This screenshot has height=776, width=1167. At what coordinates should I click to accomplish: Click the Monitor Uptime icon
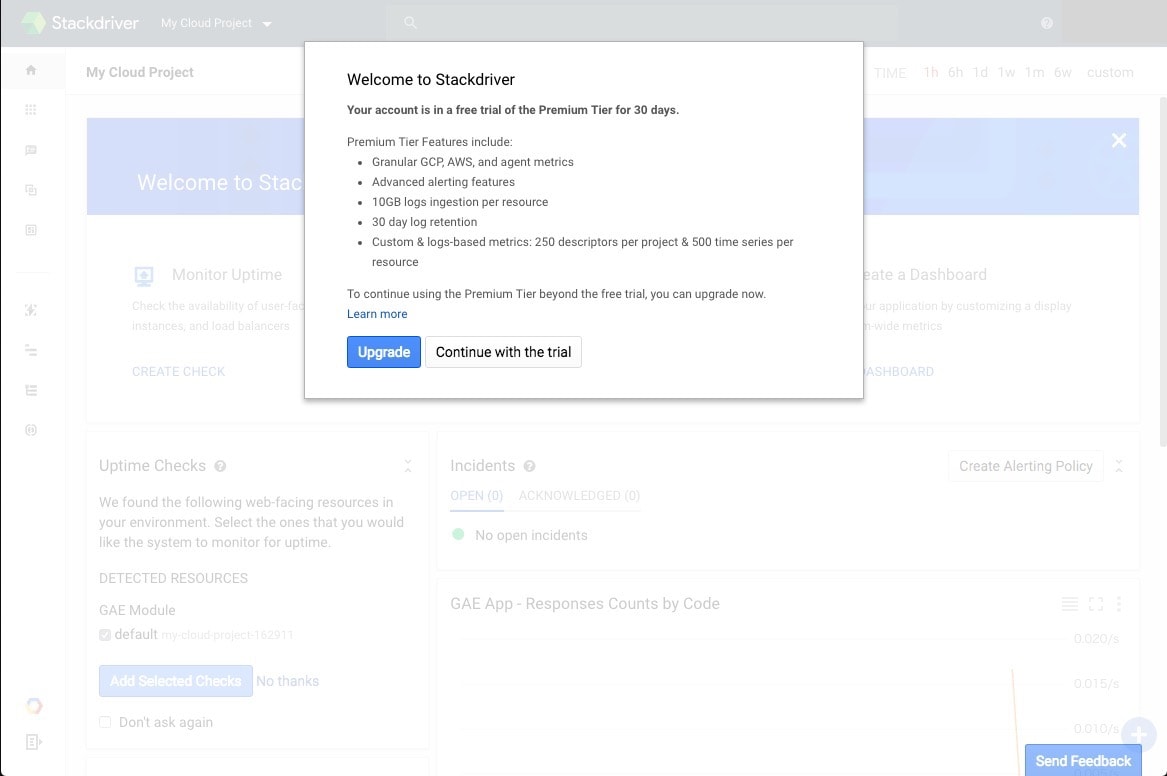pos(144,276)
